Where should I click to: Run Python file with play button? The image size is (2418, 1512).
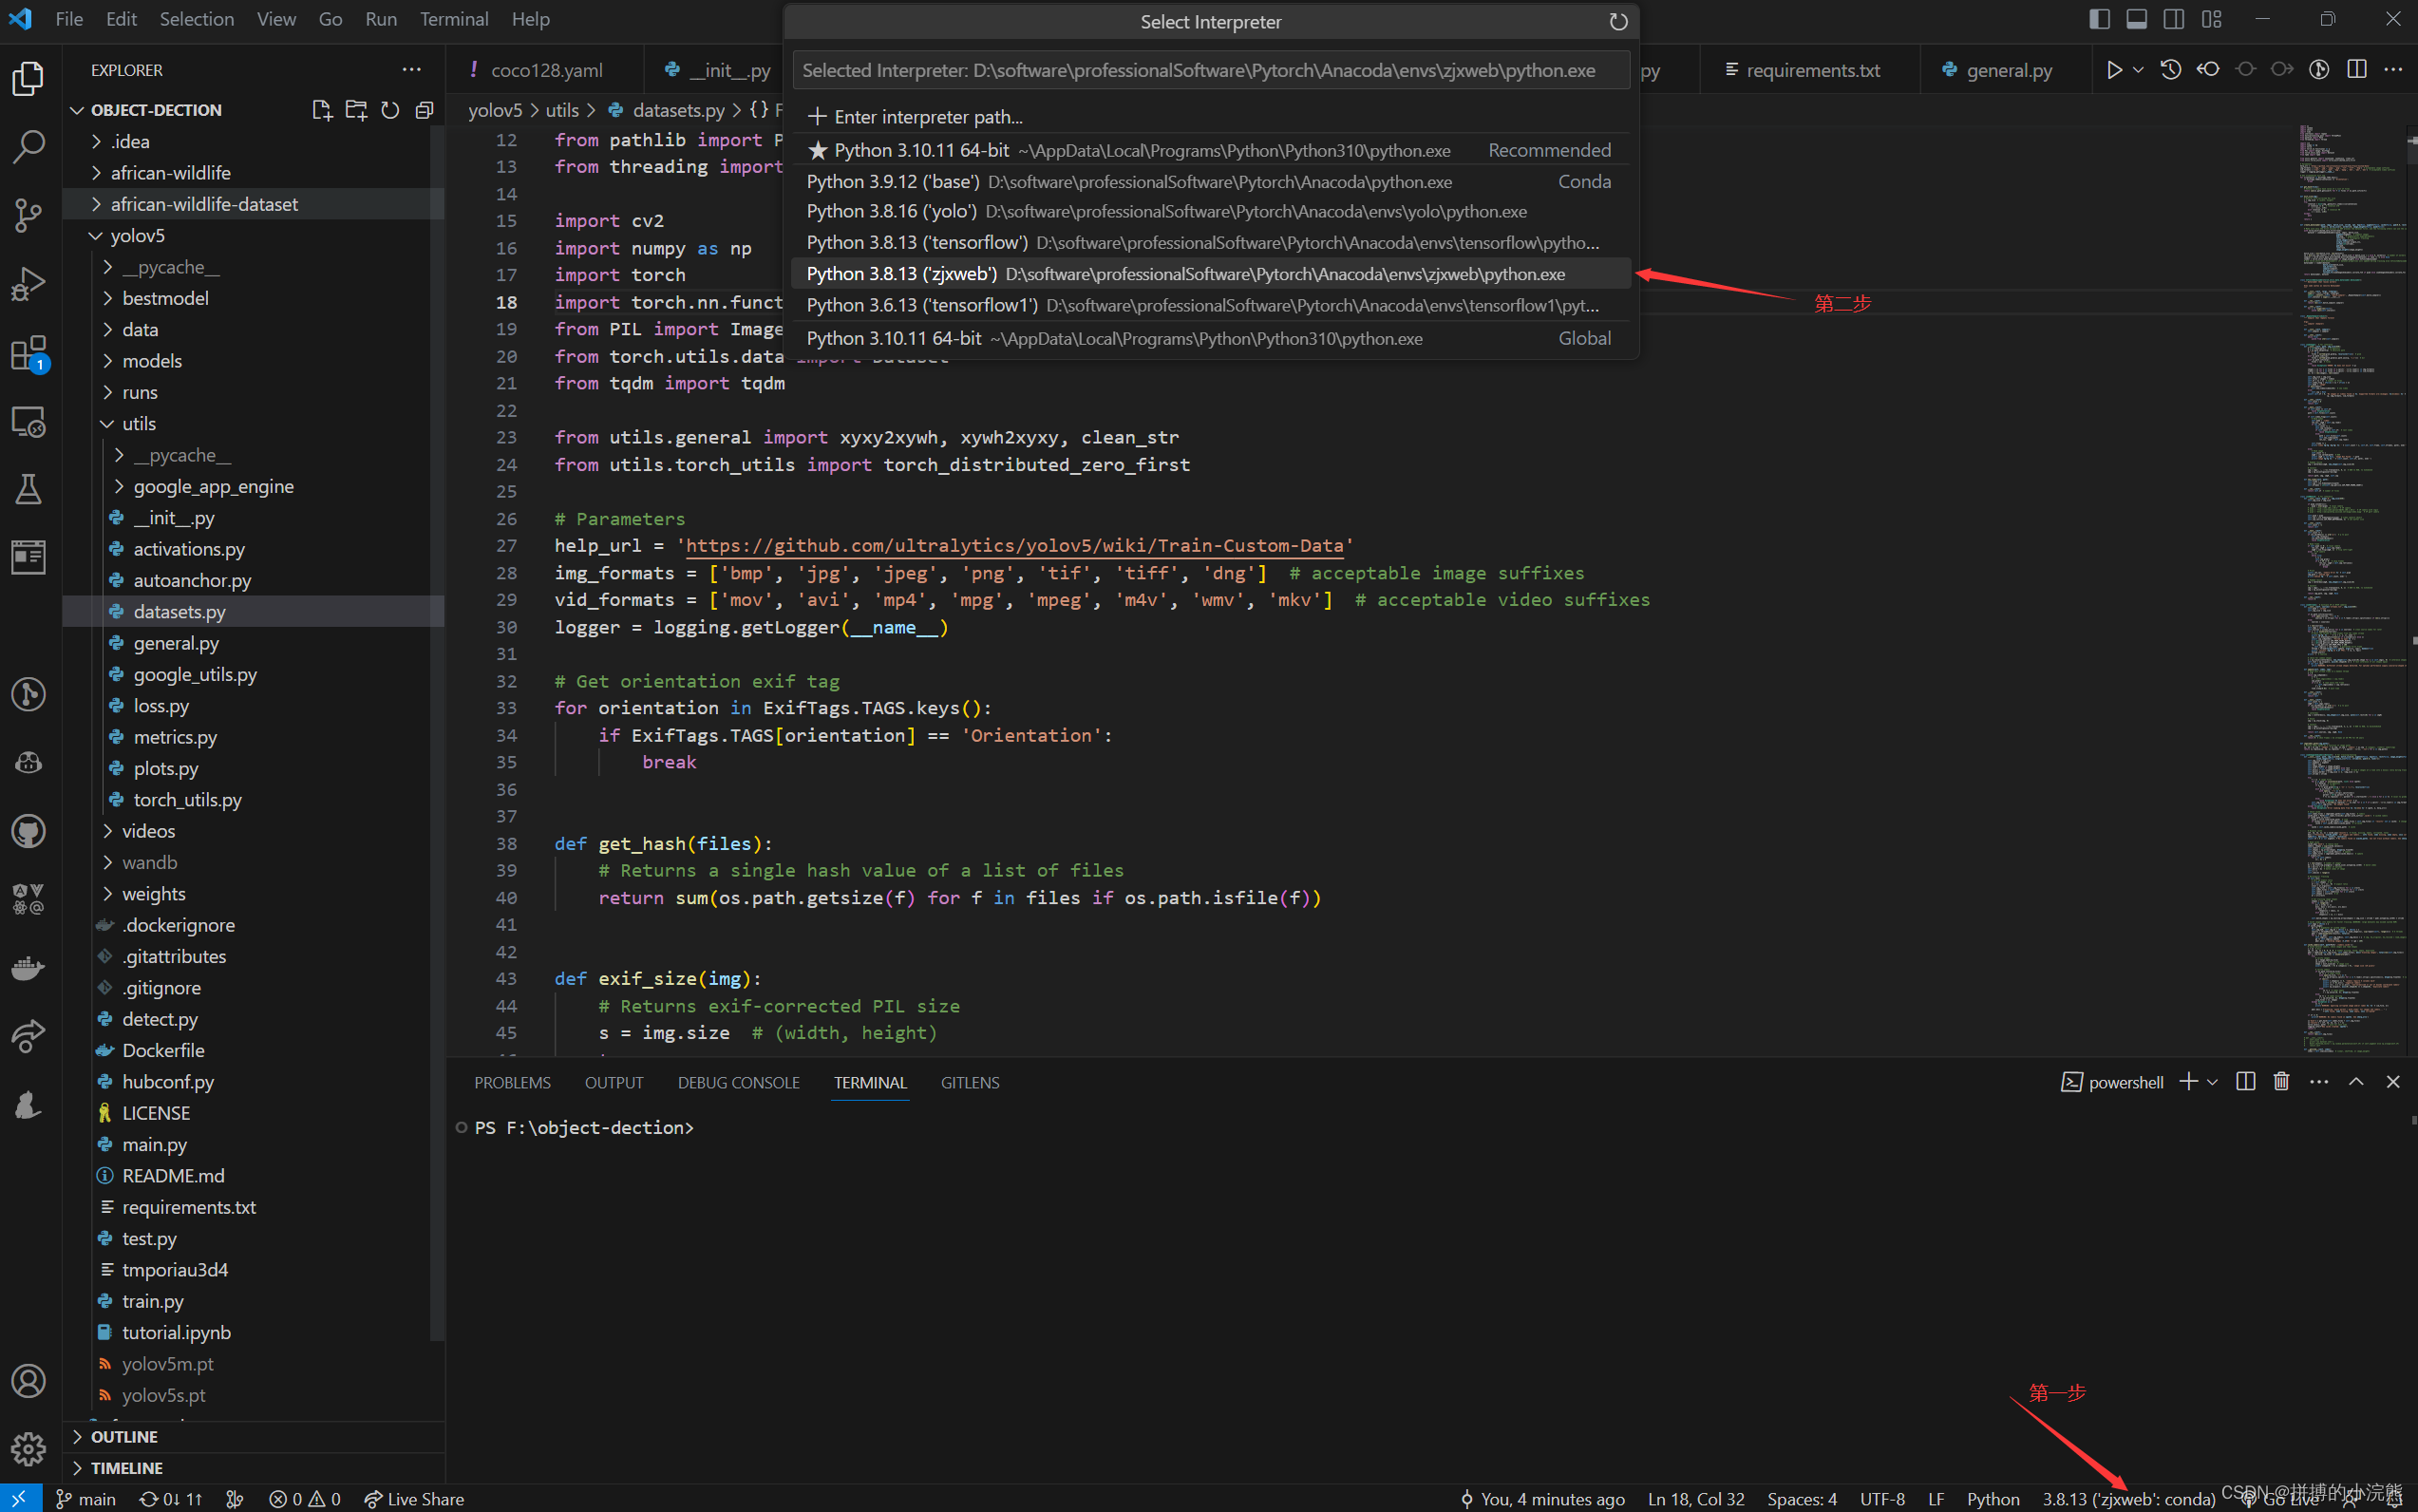2114,70
